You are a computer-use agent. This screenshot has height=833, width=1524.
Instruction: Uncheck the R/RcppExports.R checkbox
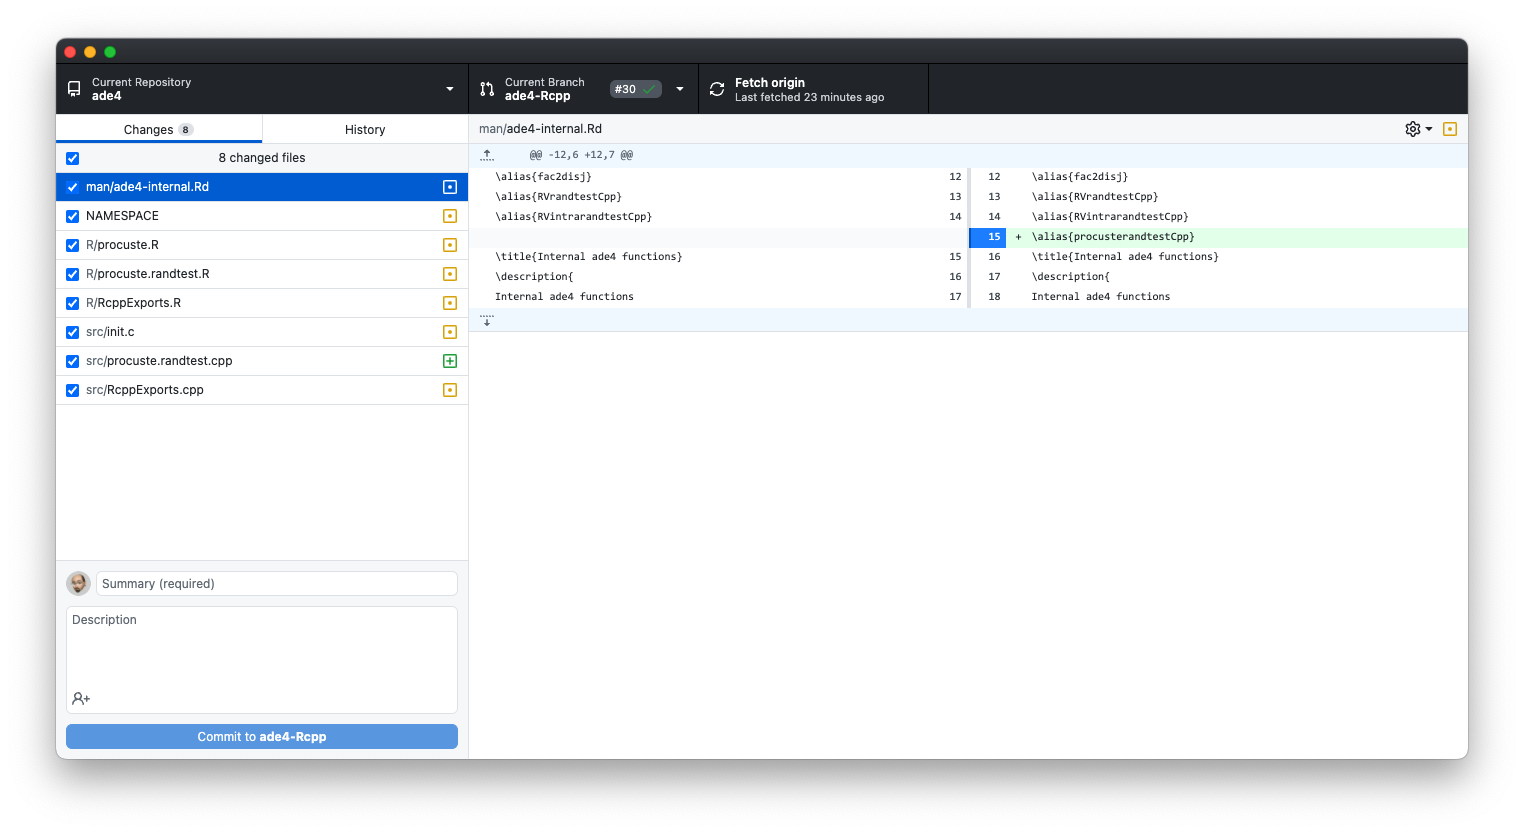point(72,303)
